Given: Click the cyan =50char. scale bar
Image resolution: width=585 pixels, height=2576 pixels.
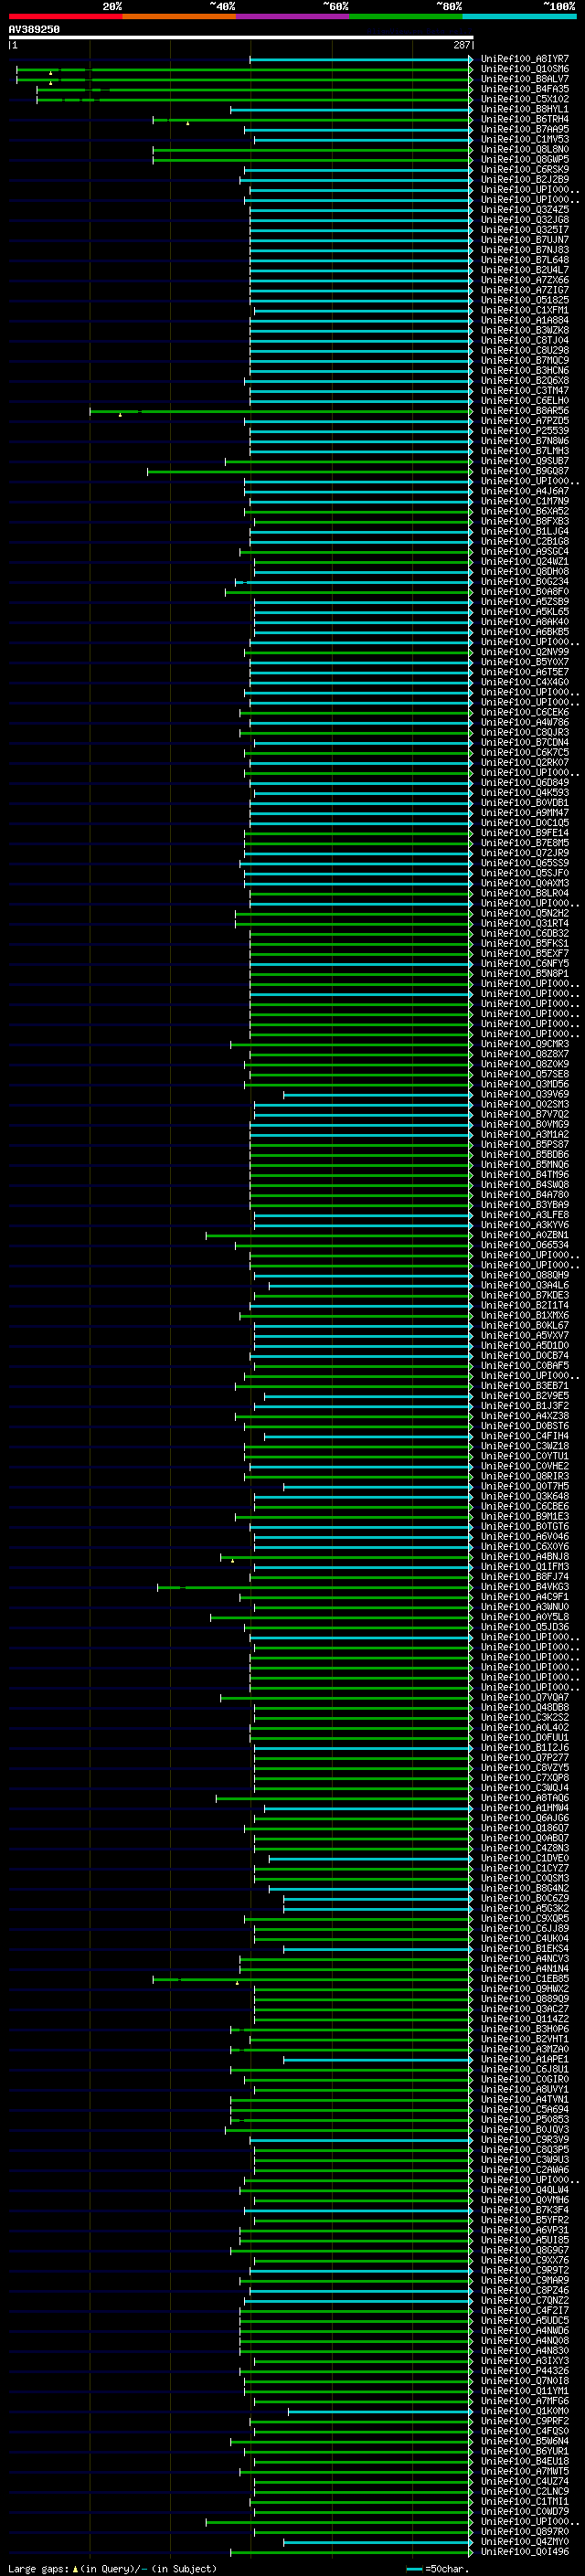Looking at the screenshot, I should (414, 2569).
